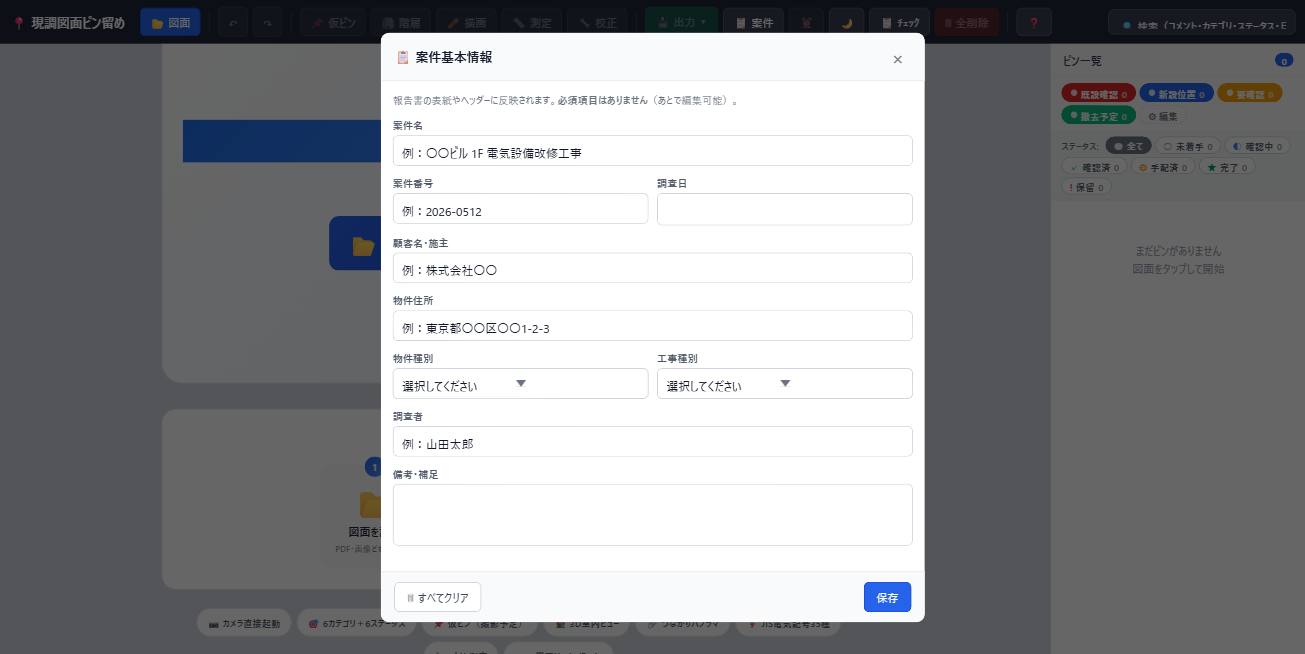
Task: Click the 案件番号 input field
Action: pyautogui.click(x=520, y=209)
